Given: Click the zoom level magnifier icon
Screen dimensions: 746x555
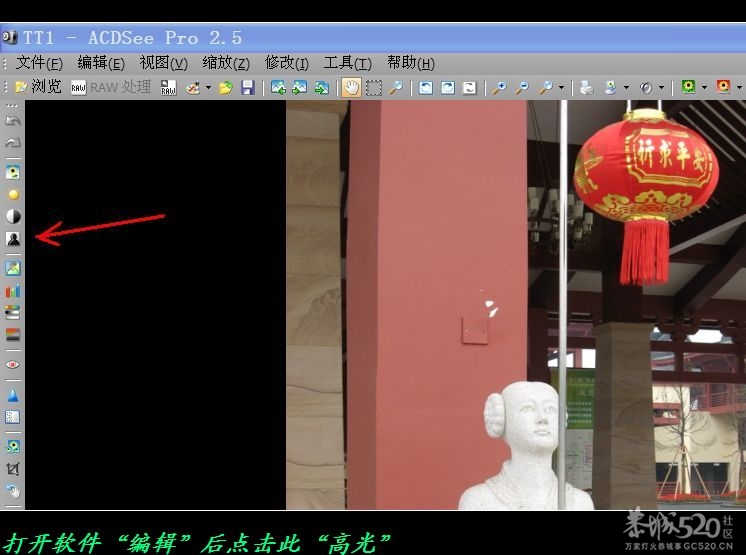Looking at the screenshot, I should coord(546,88).
